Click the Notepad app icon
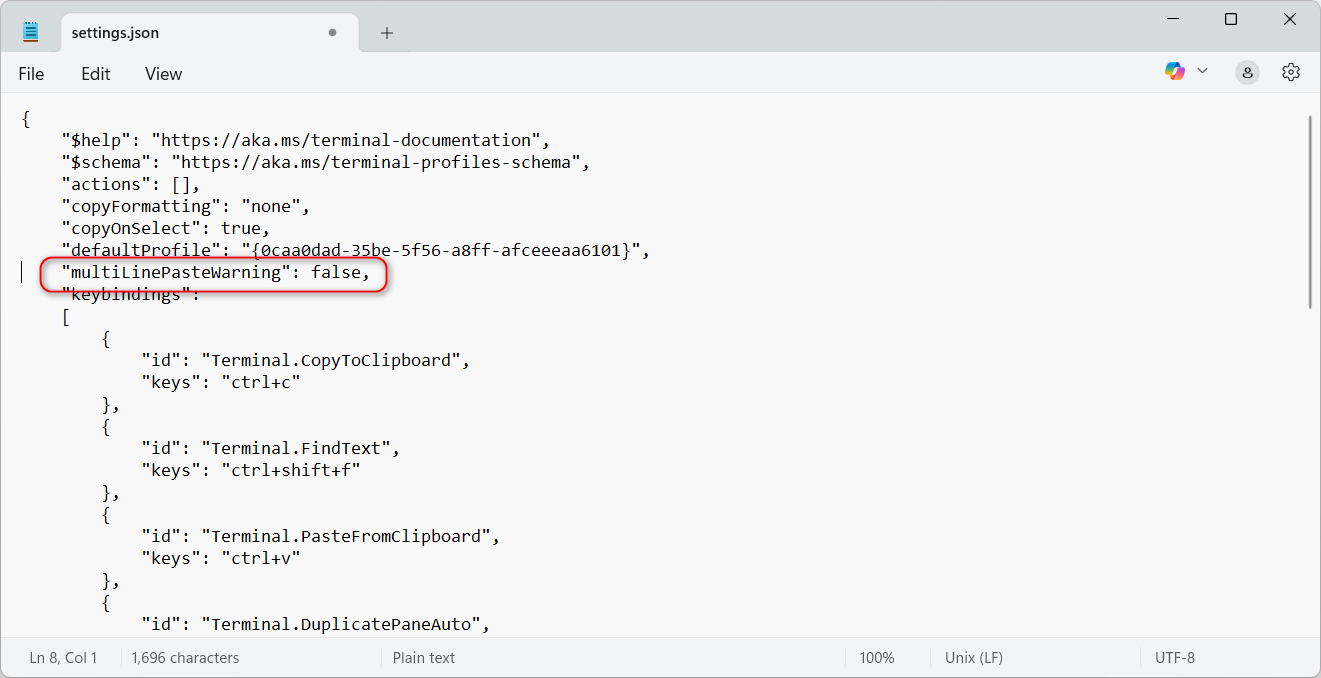Viewport: 1321px width, 678px height. (31, 32)
